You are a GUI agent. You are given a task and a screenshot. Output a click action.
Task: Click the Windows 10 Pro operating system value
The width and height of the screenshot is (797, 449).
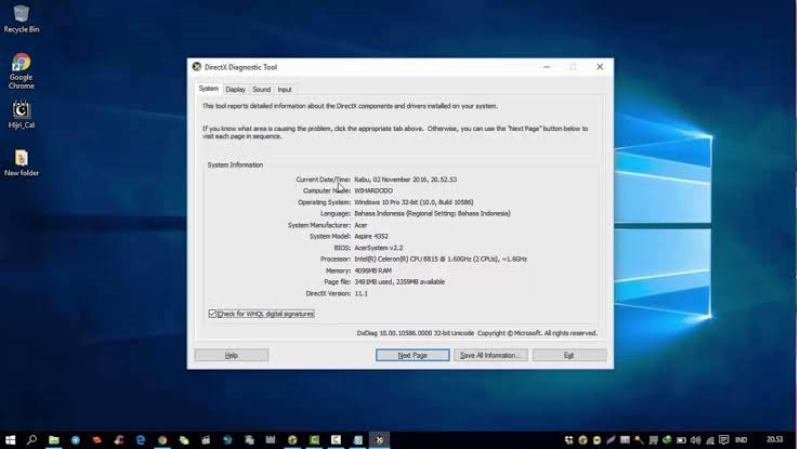(x=414, y=202)
